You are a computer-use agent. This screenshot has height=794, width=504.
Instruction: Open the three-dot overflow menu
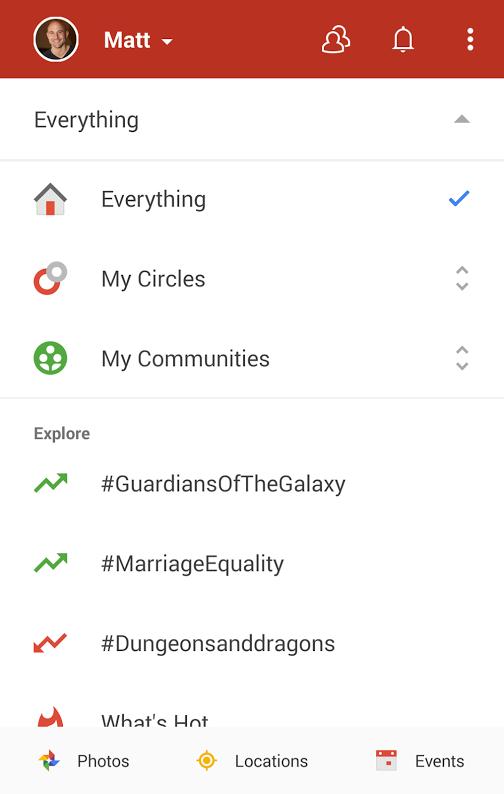coord(471,39)
